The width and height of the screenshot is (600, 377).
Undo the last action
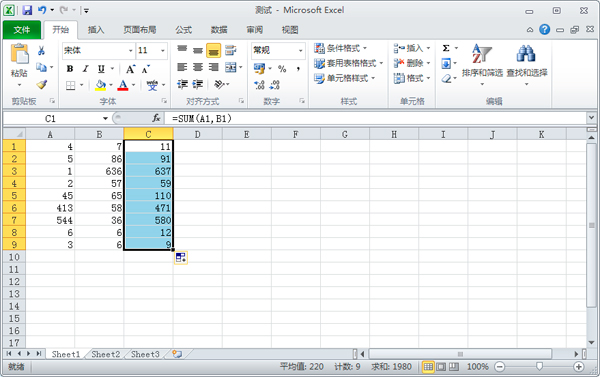click(42, 10)
